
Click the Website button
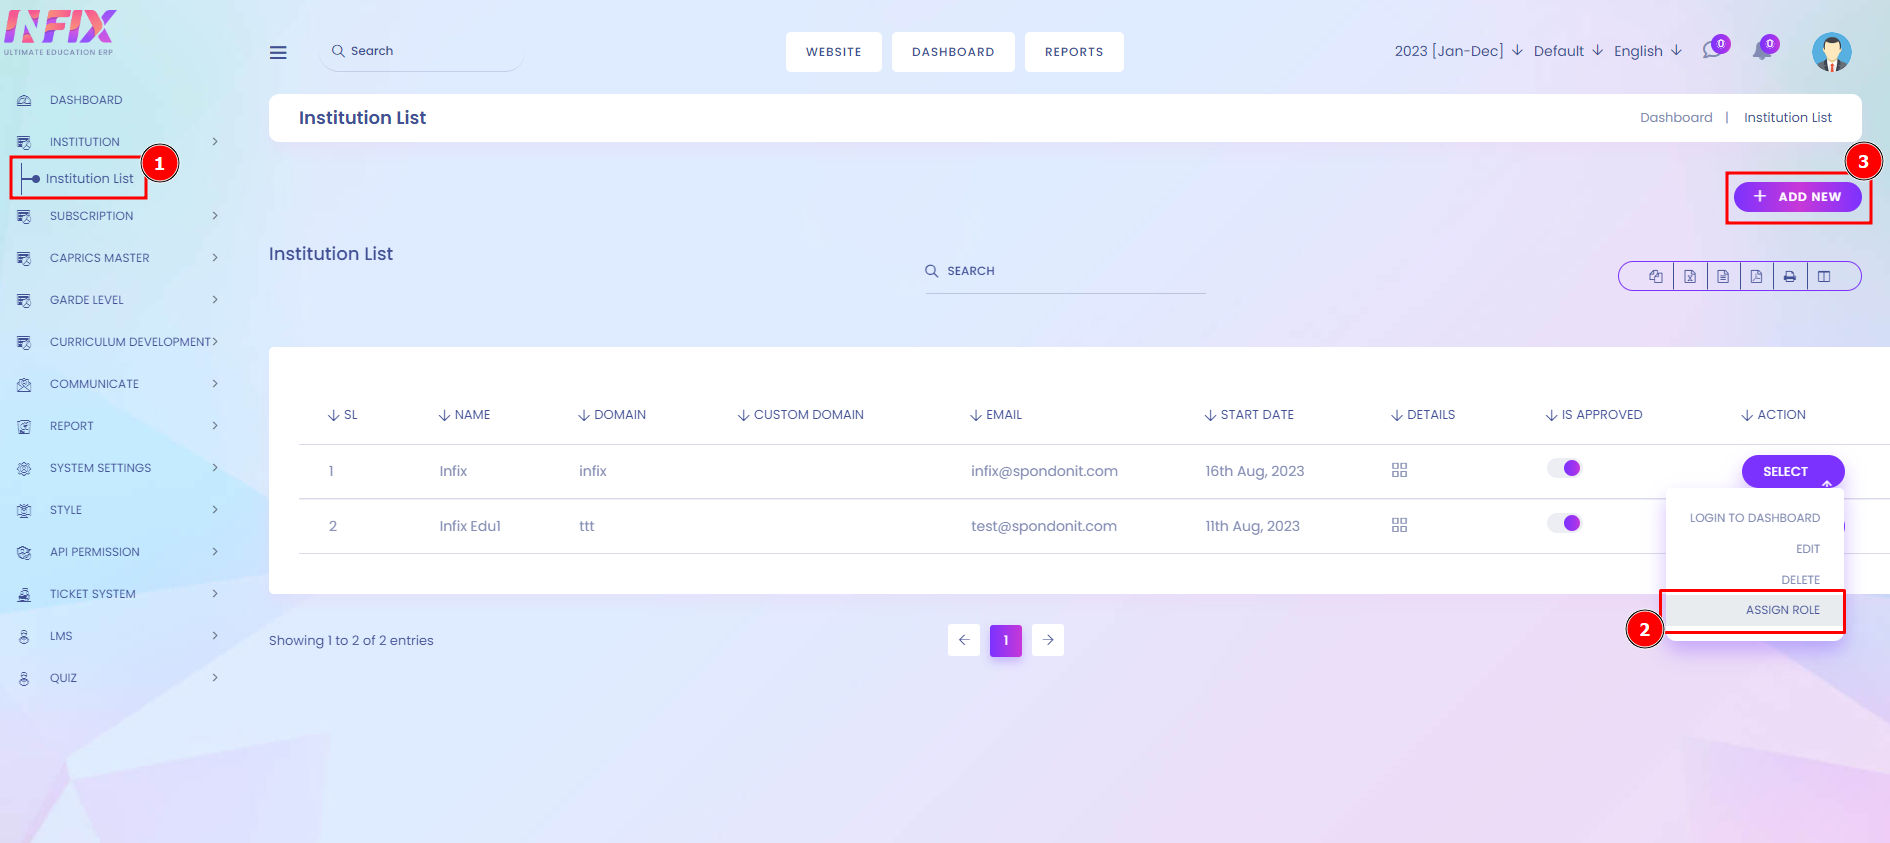834,52
